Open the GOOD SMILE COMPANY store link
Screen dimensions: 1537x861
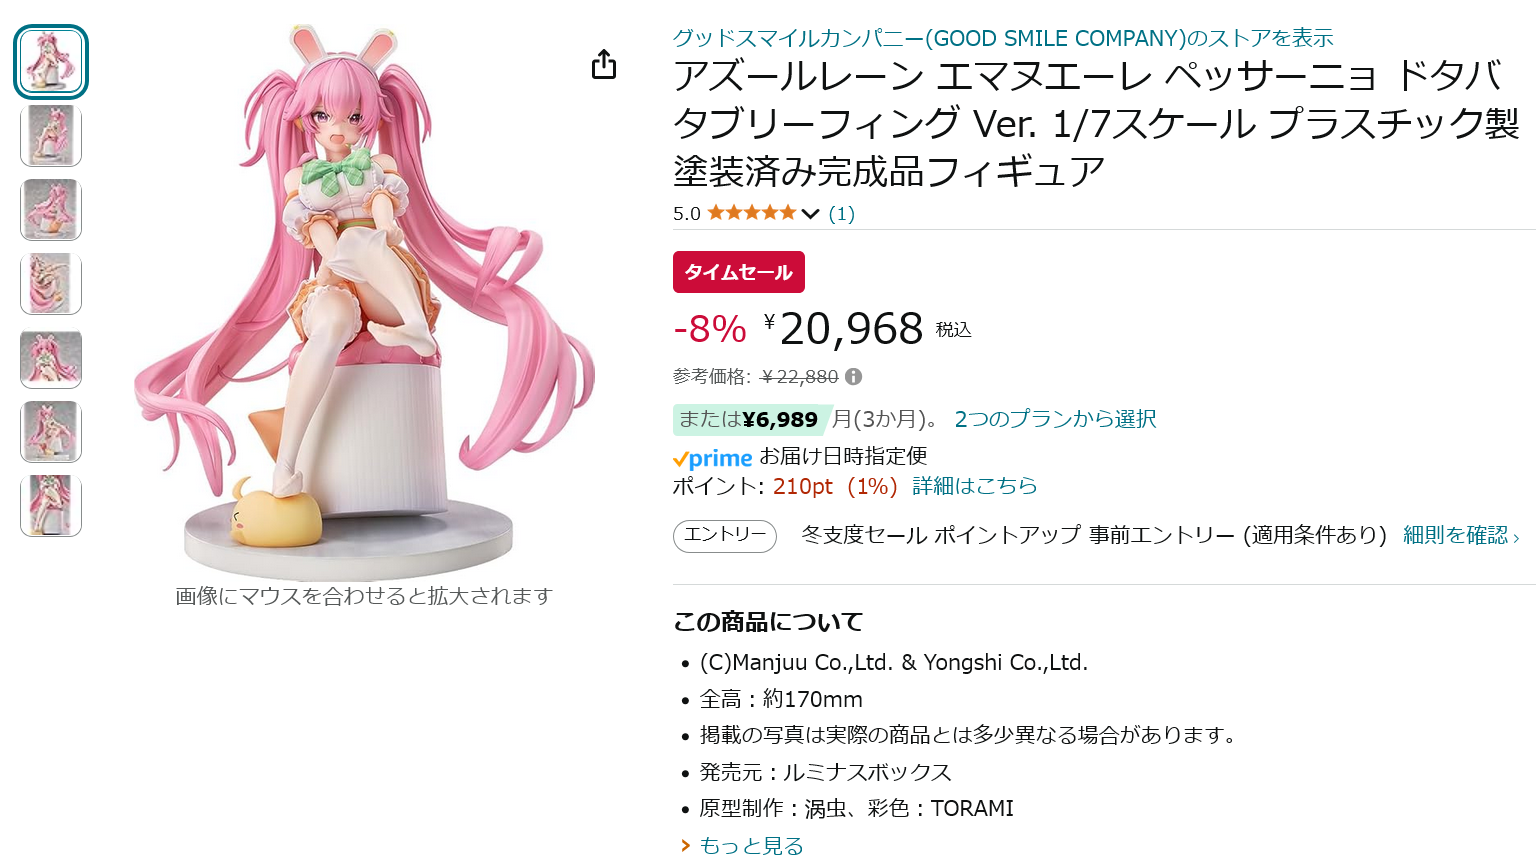(1003, 38)
